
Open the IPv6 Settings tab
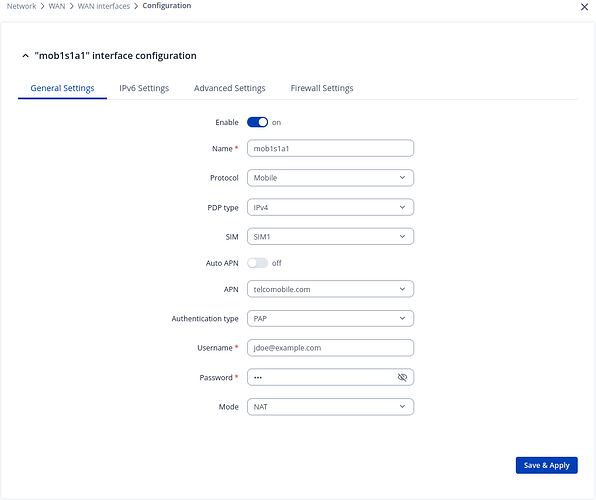144,88
